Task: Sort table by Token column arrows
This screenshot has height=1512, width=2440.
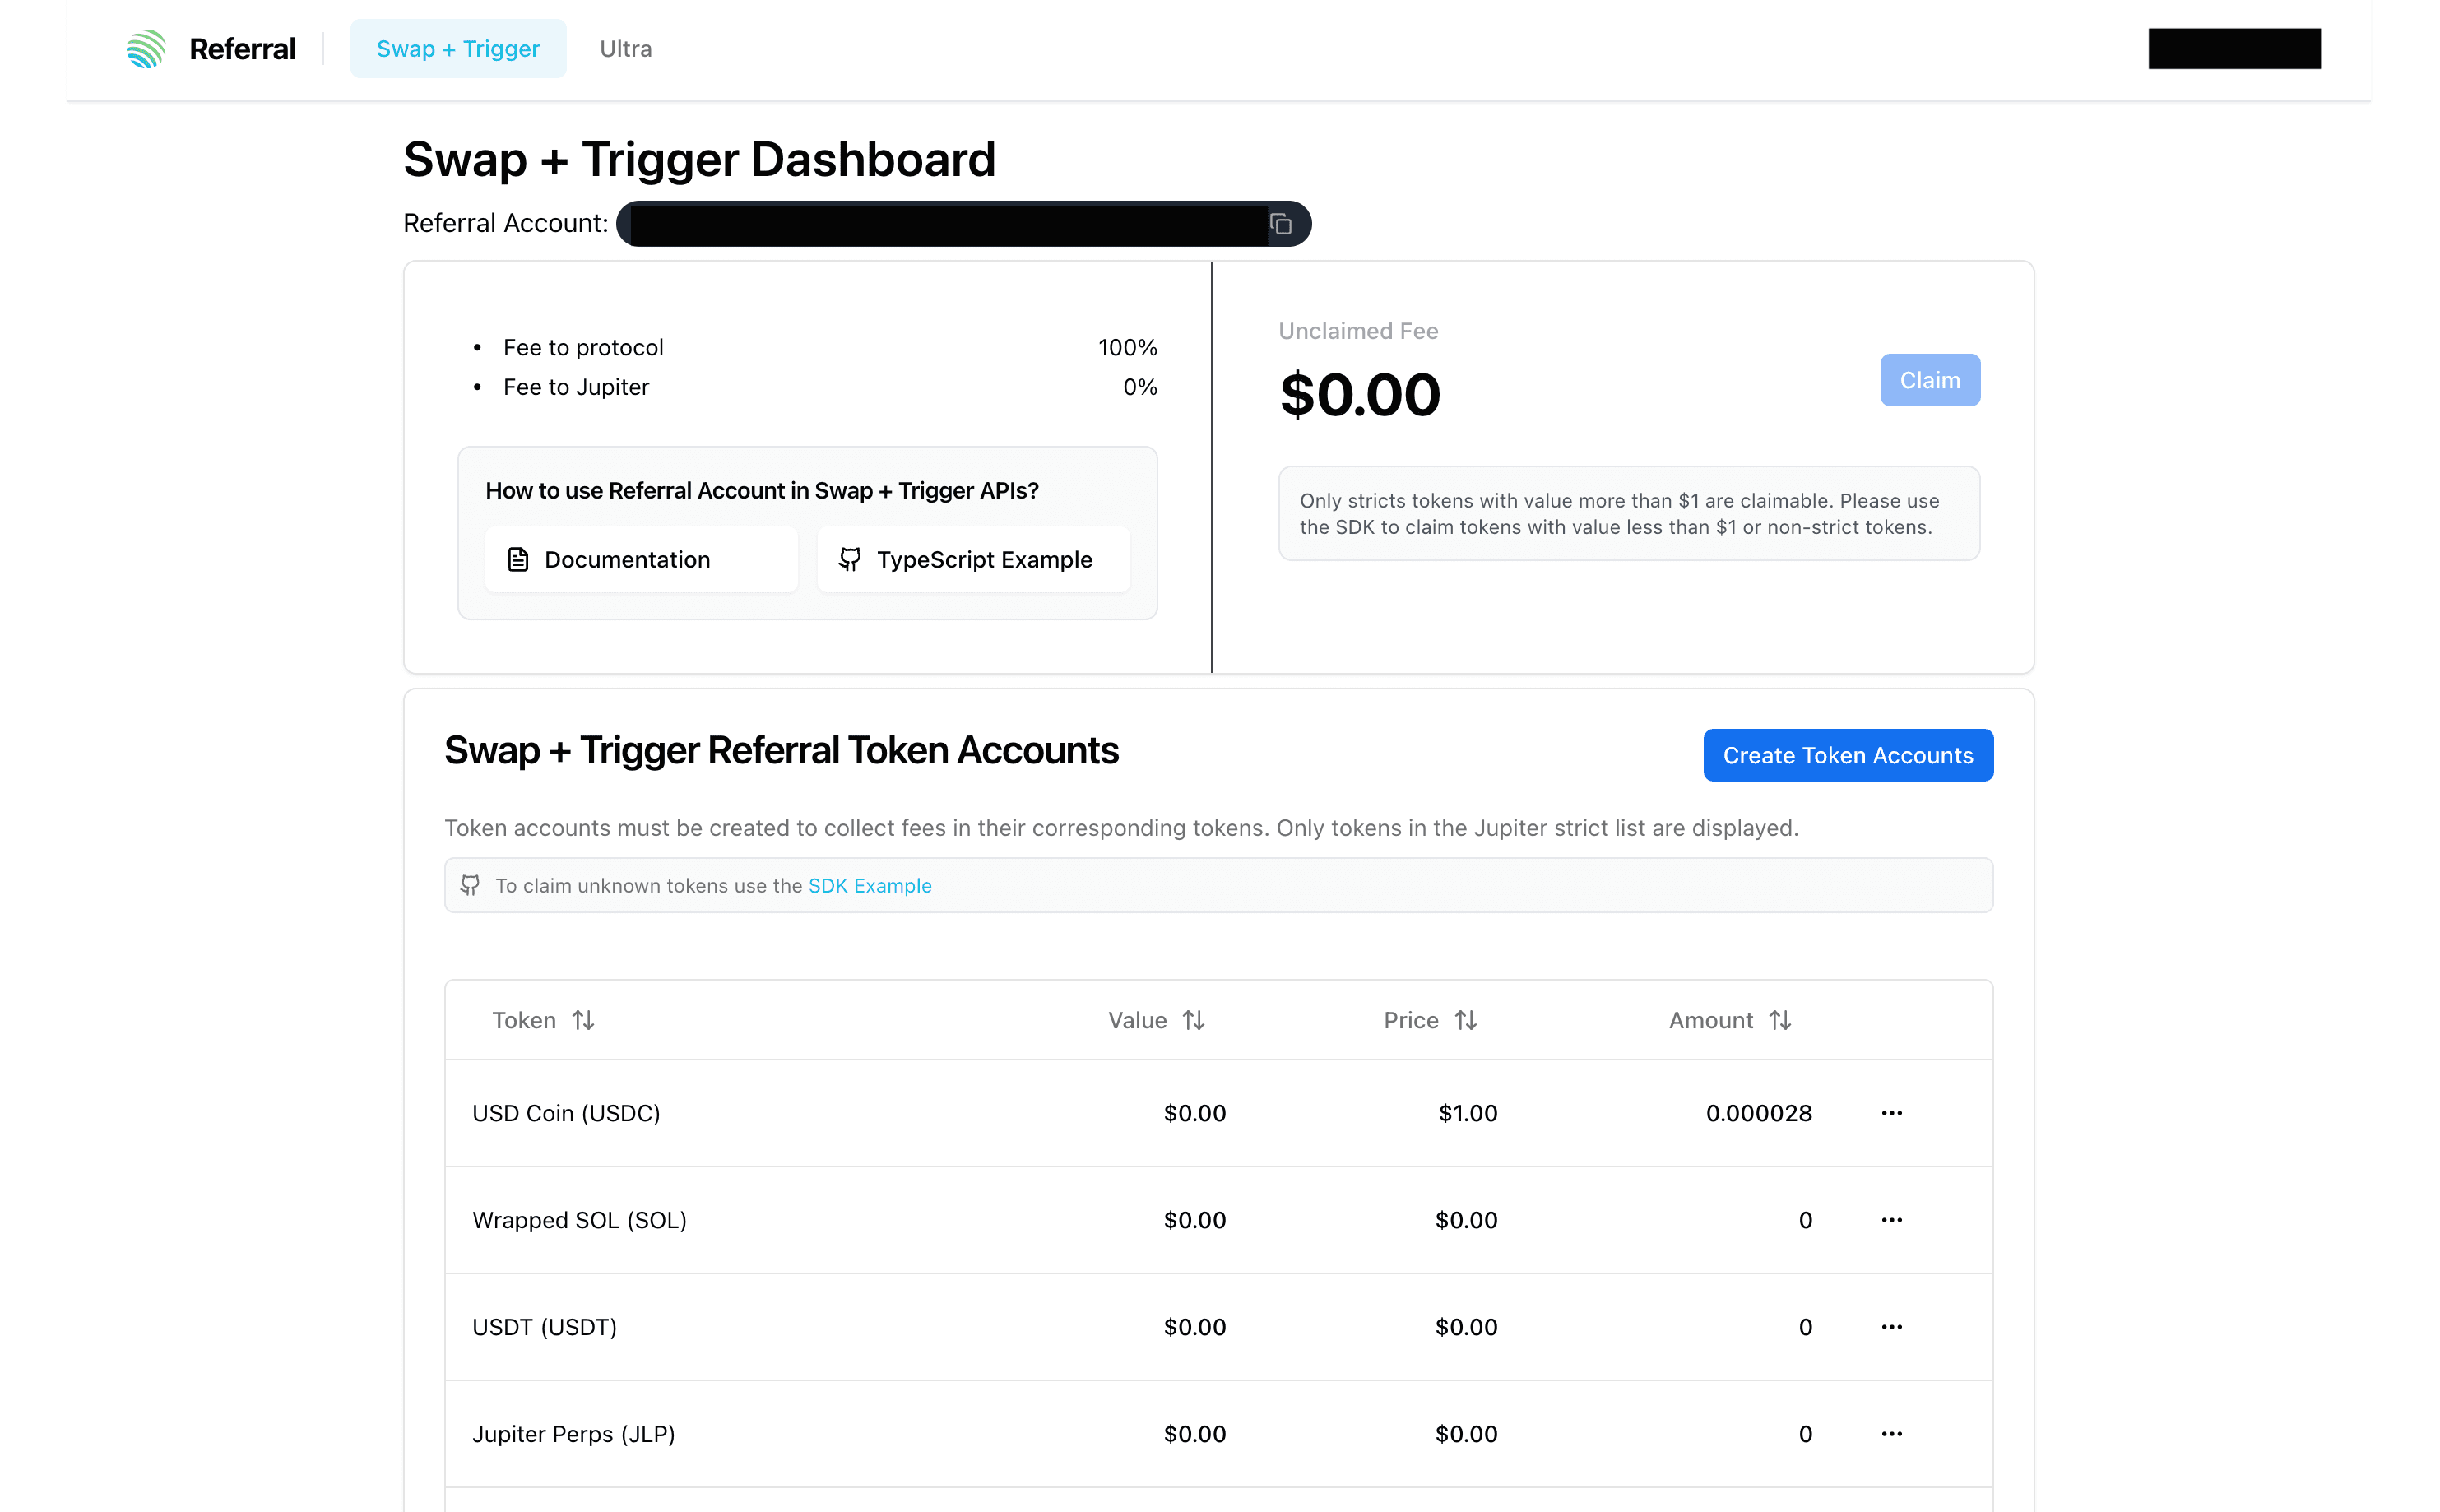Action: click(583, 1020)
